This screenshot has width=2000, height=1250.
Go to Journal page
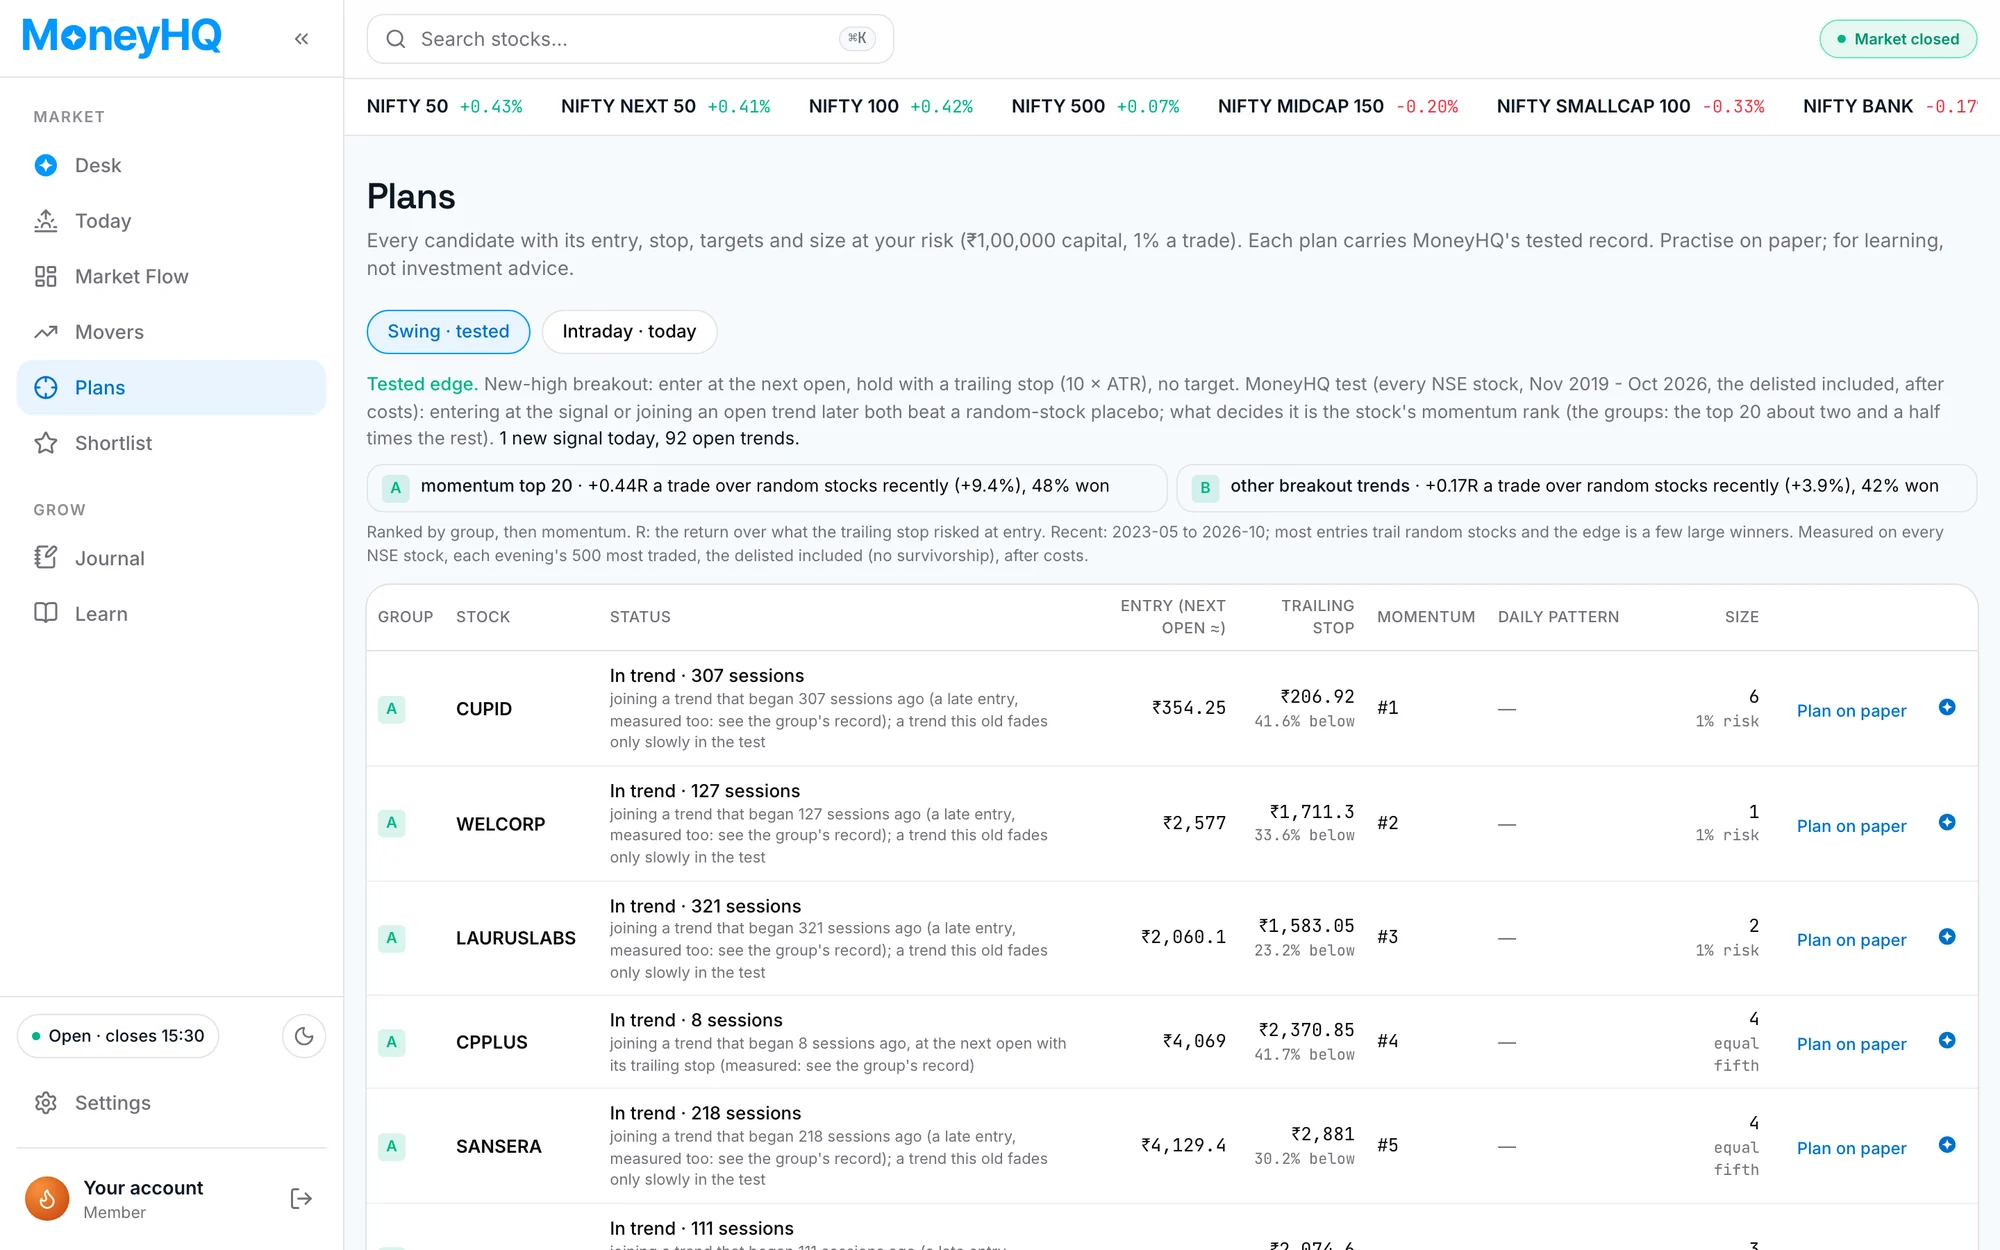171,558
